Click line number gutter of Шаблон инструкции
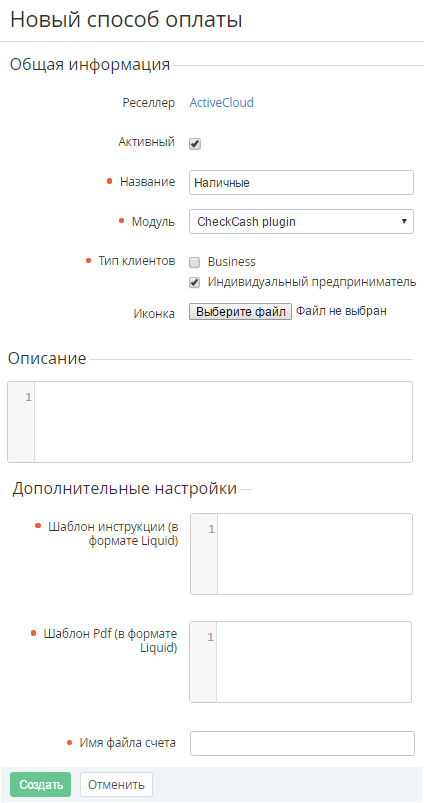The height and width of the screenshot is (803, 424). [204, 554]
